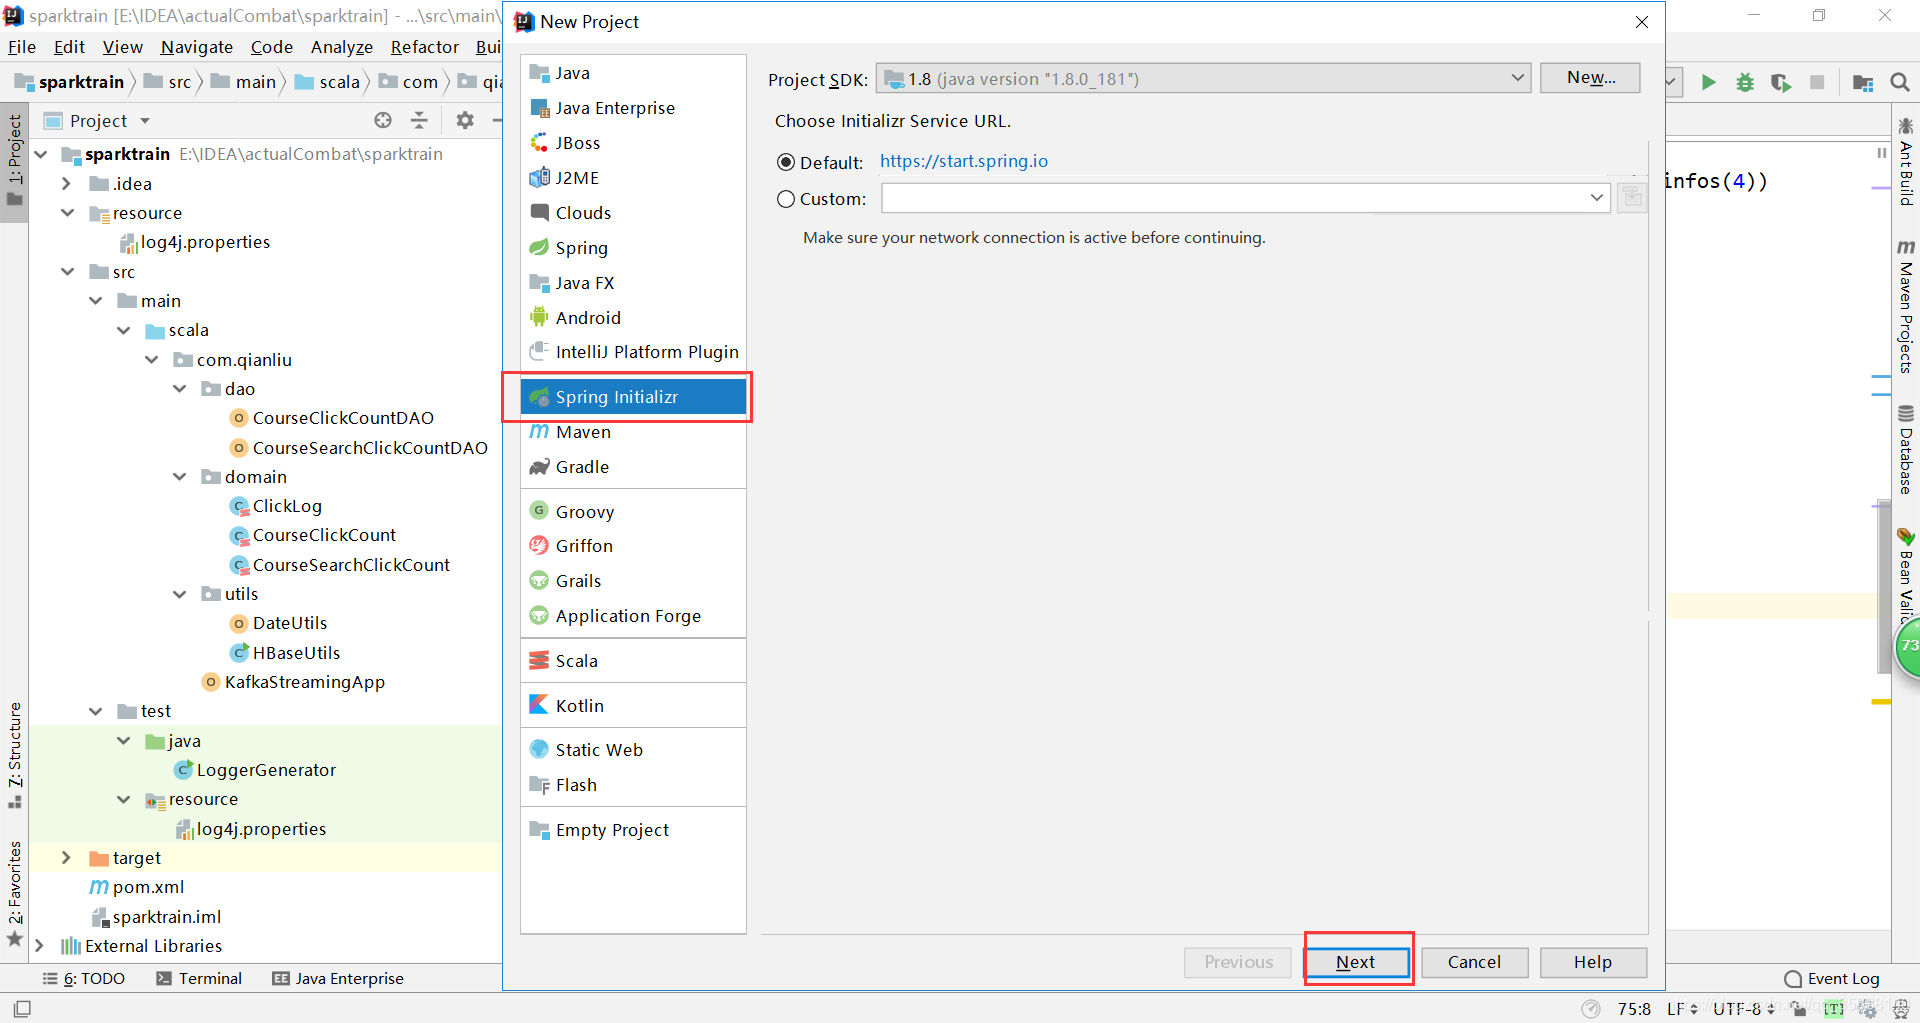
Task: Open the Java Enterprise tool tab
Action: point(338,978)
